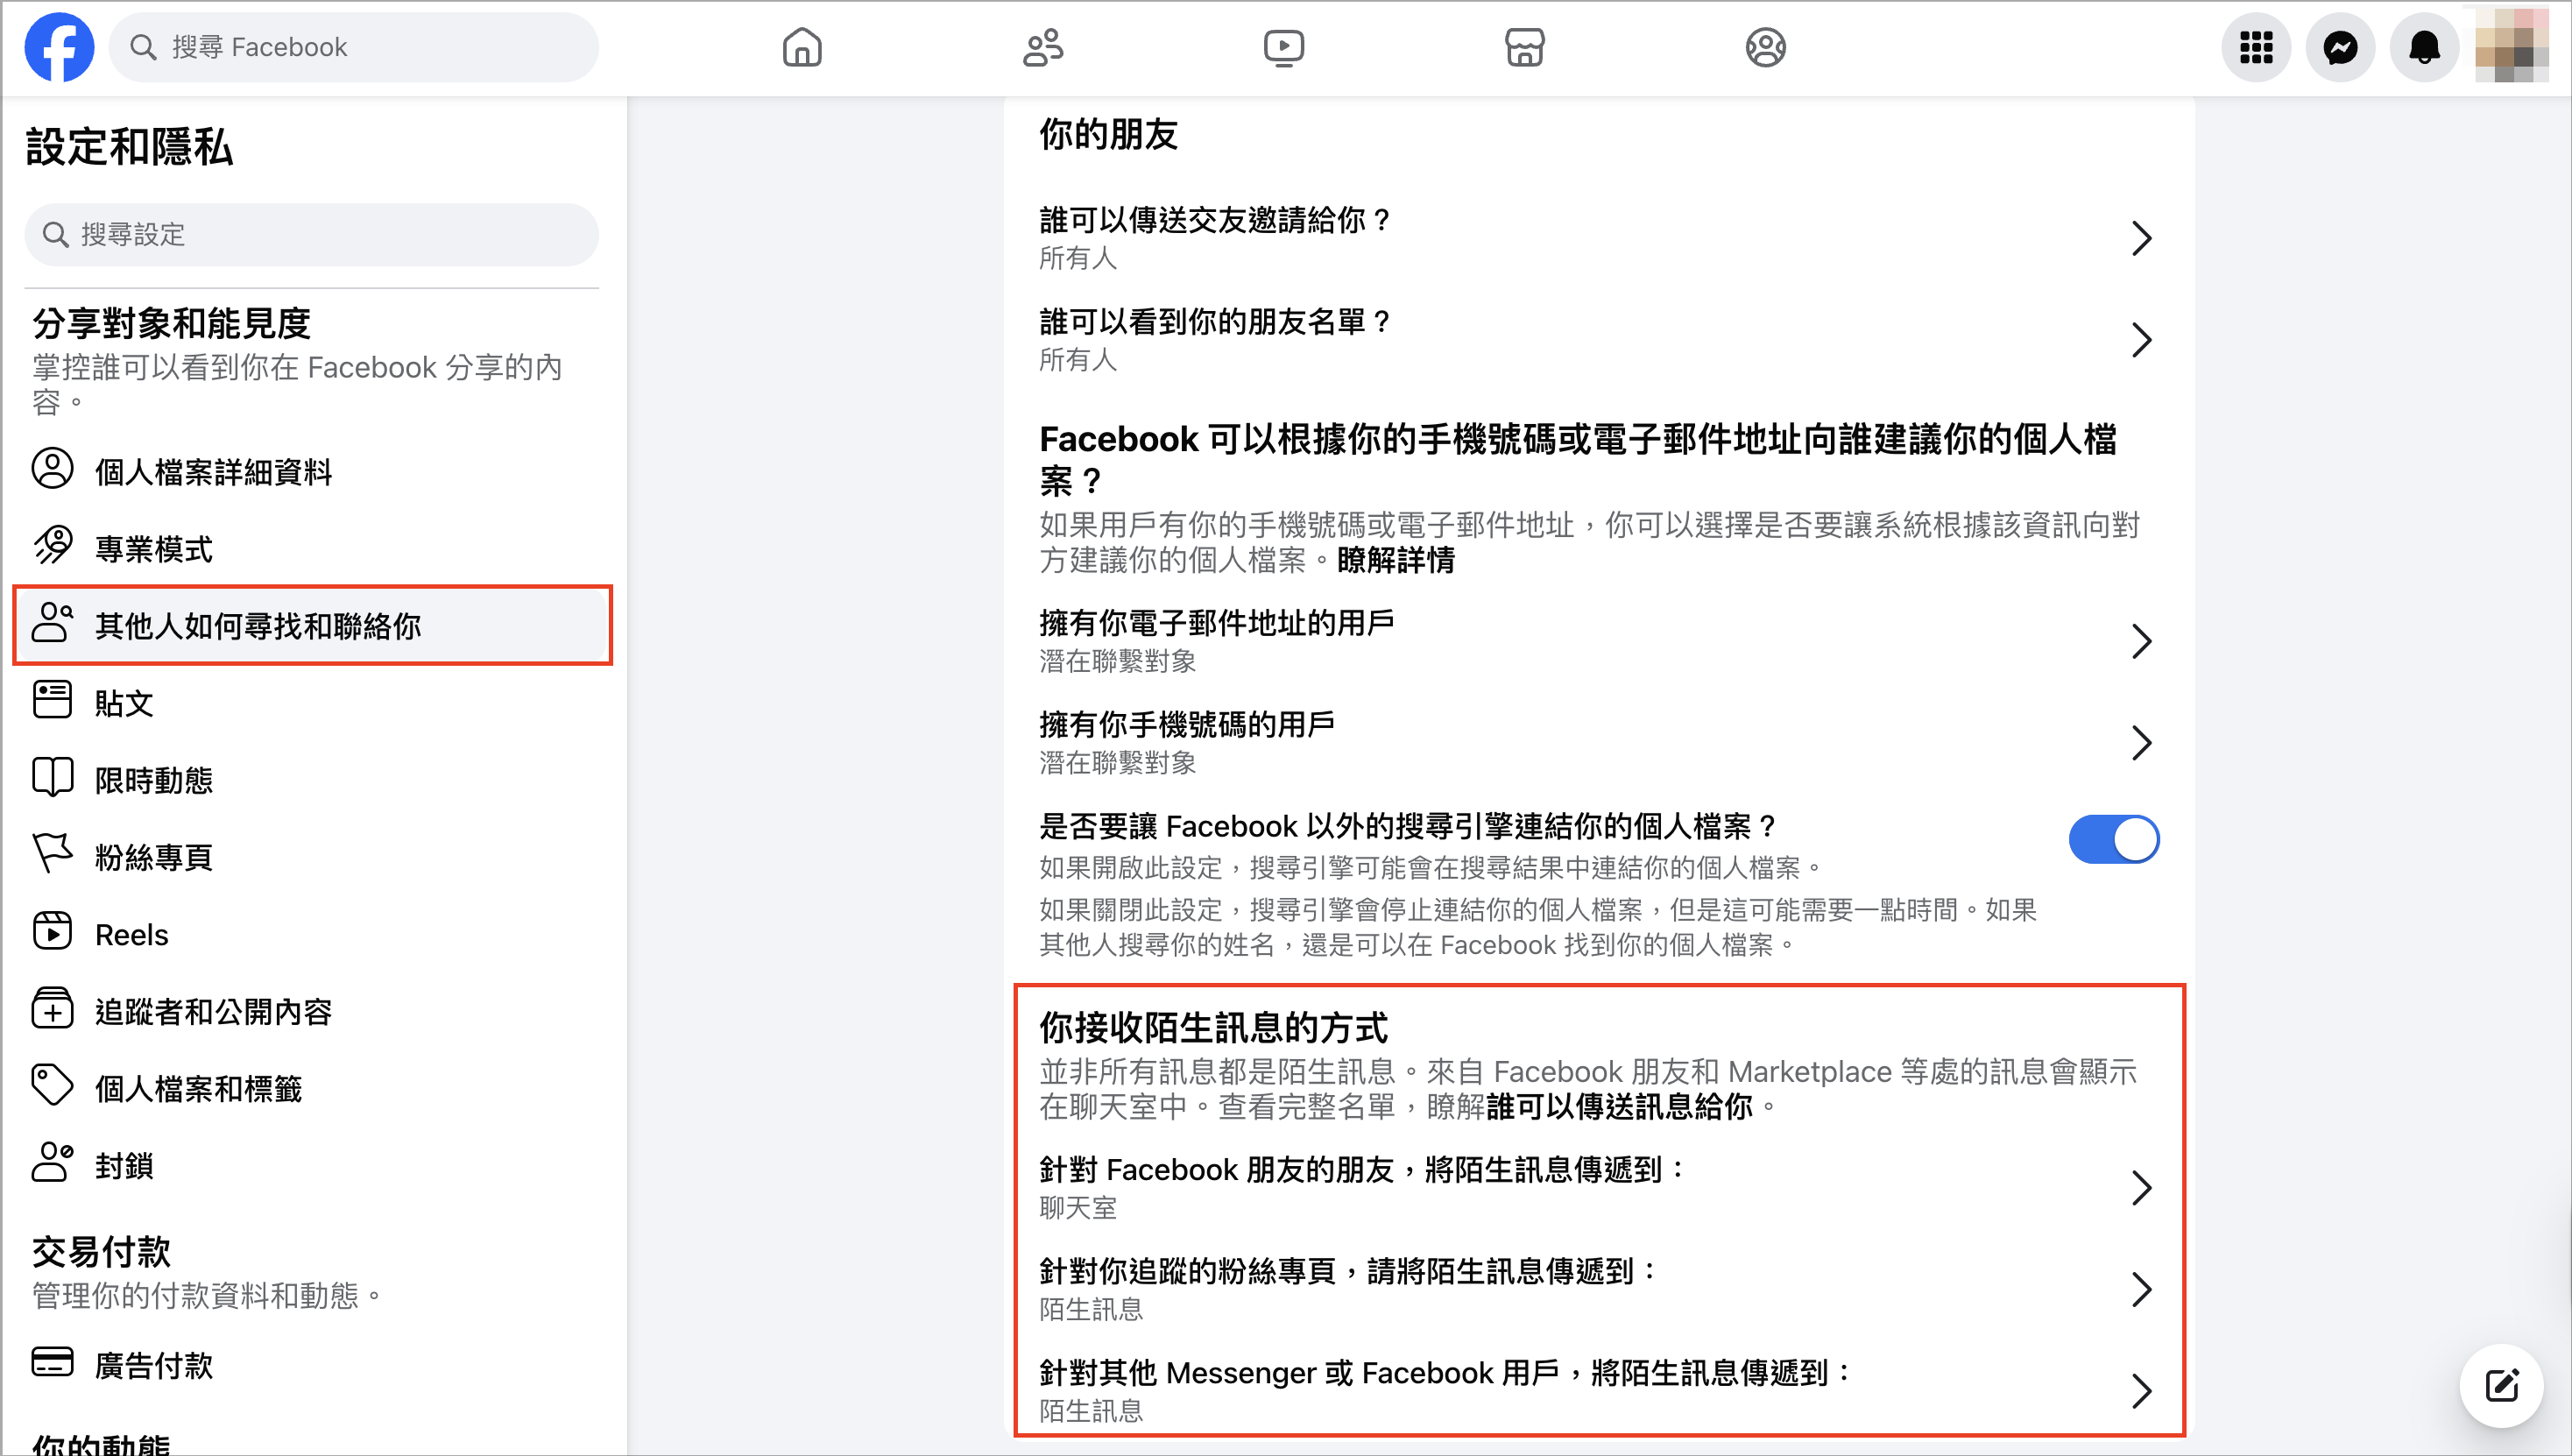Open the Marketplace icon
Screen dimensions: 2572x1456
pos(1525,47)
